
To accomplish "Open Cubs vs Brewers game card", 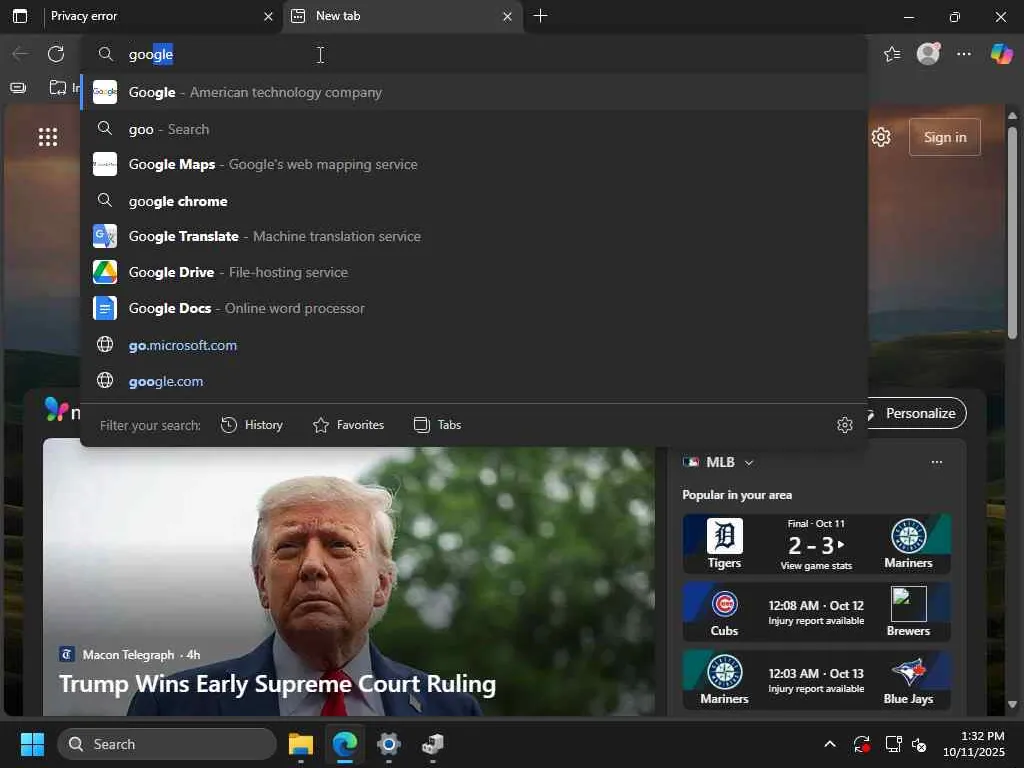I will pos(816,612).
